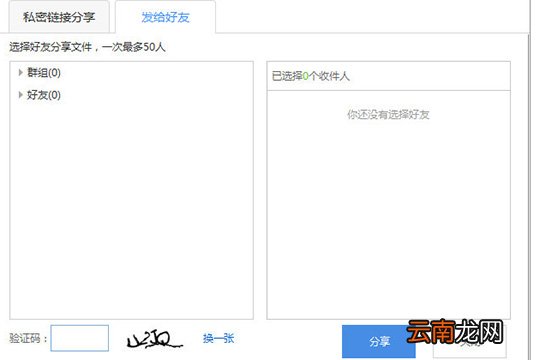Select the 群组(0) row label

44,73
